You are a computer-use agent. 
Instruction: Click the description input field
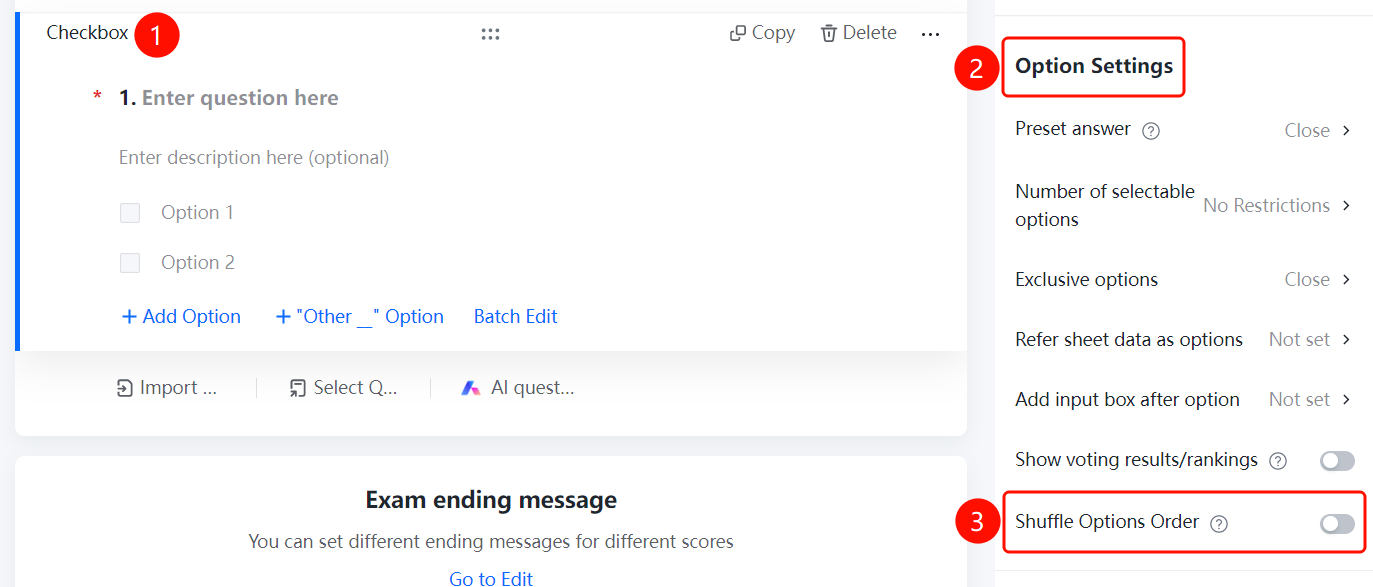[254, 158]
